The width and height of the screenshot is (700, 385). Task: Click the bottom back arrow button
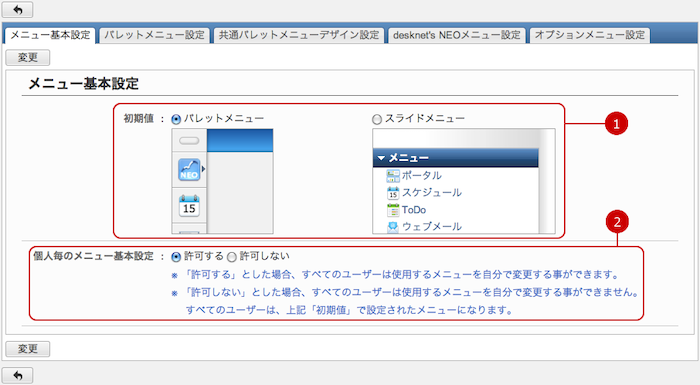point(17,375)
